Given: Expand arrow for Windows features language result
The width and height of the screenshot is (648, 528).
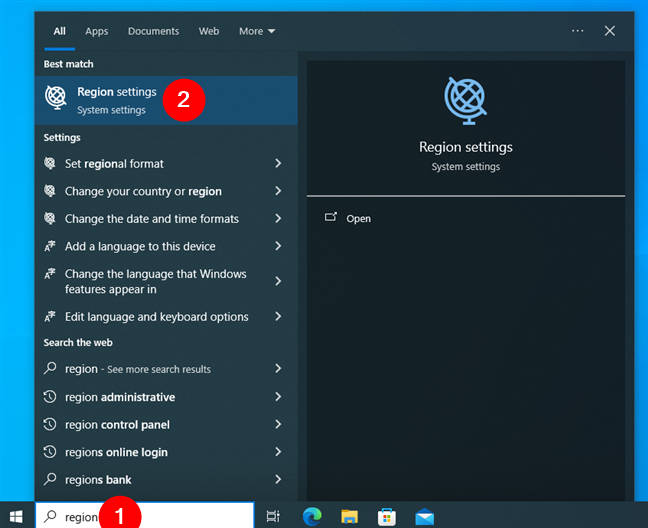Looking at the screenshot, I should 278,281.
